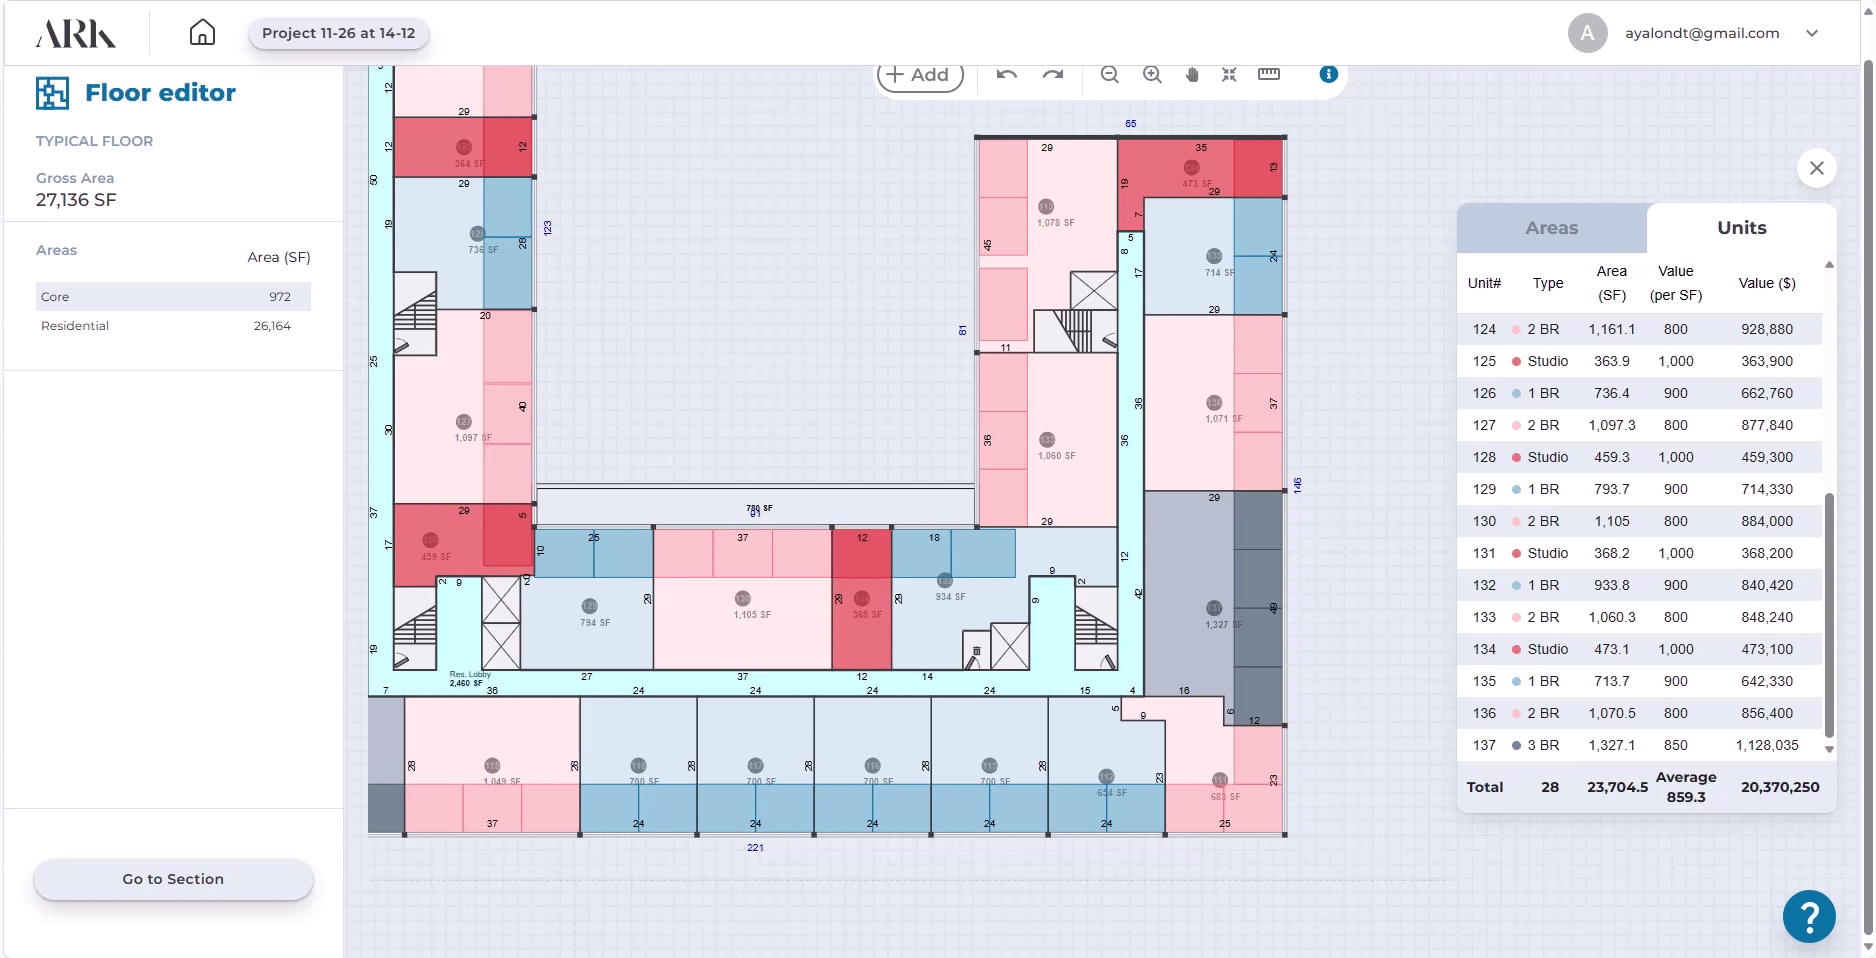
Task: Zoom in using the magnifier plus icon
Action: [x=1152, y=75]
